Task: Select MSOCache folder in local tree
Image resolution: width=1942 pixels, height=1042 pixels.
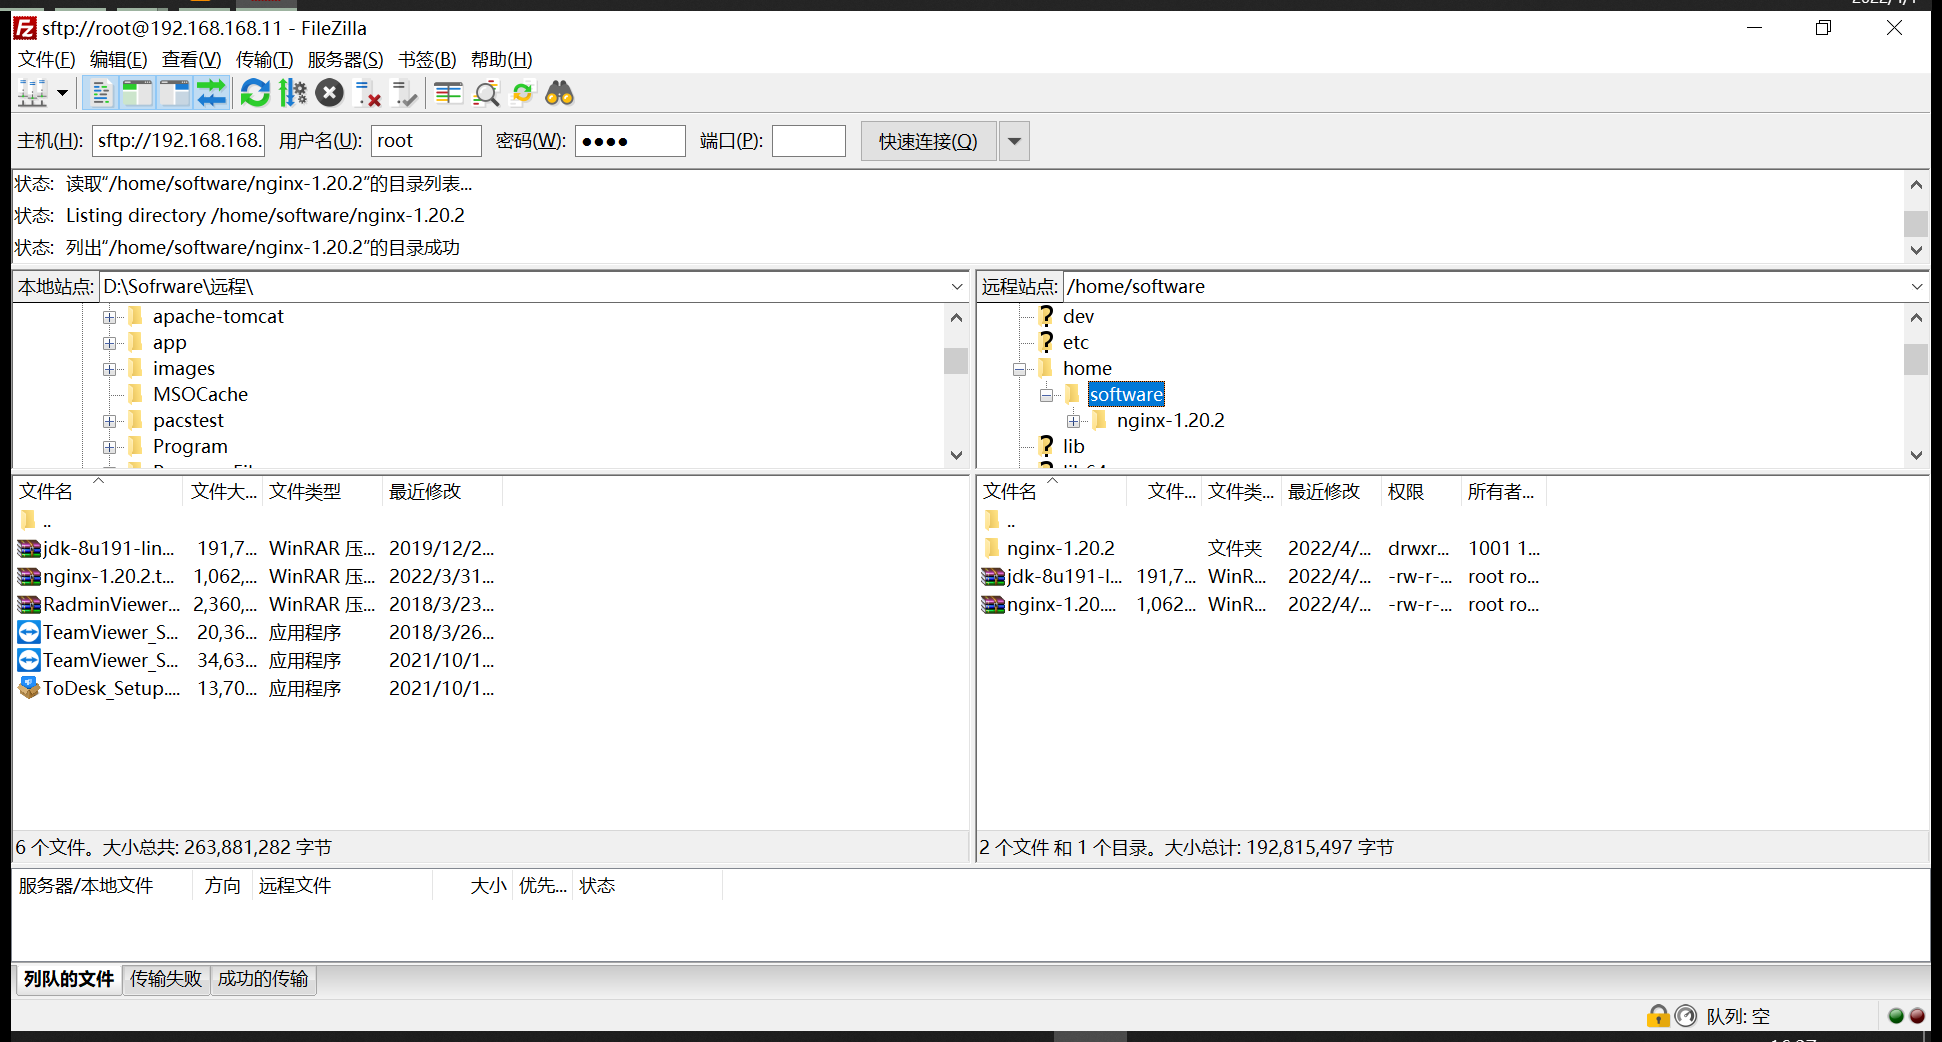Action: click(200, 395)
